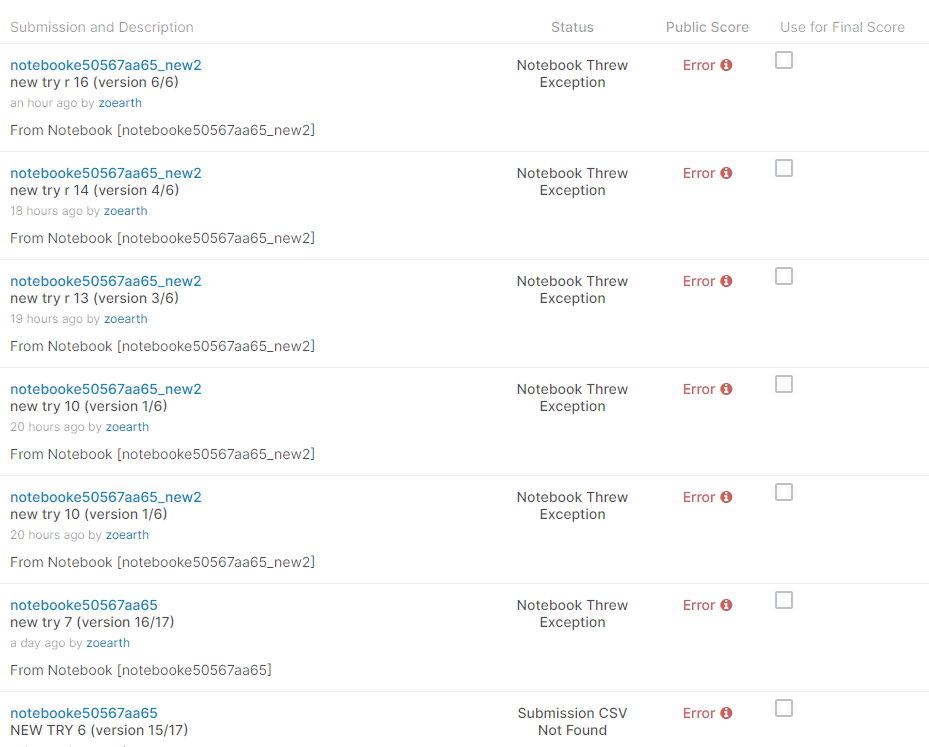The height and width of the screenshot is (747, 929).
Task: Open notebooke50567aa65 link for new try 7
Action: click(x=83, y=605)
